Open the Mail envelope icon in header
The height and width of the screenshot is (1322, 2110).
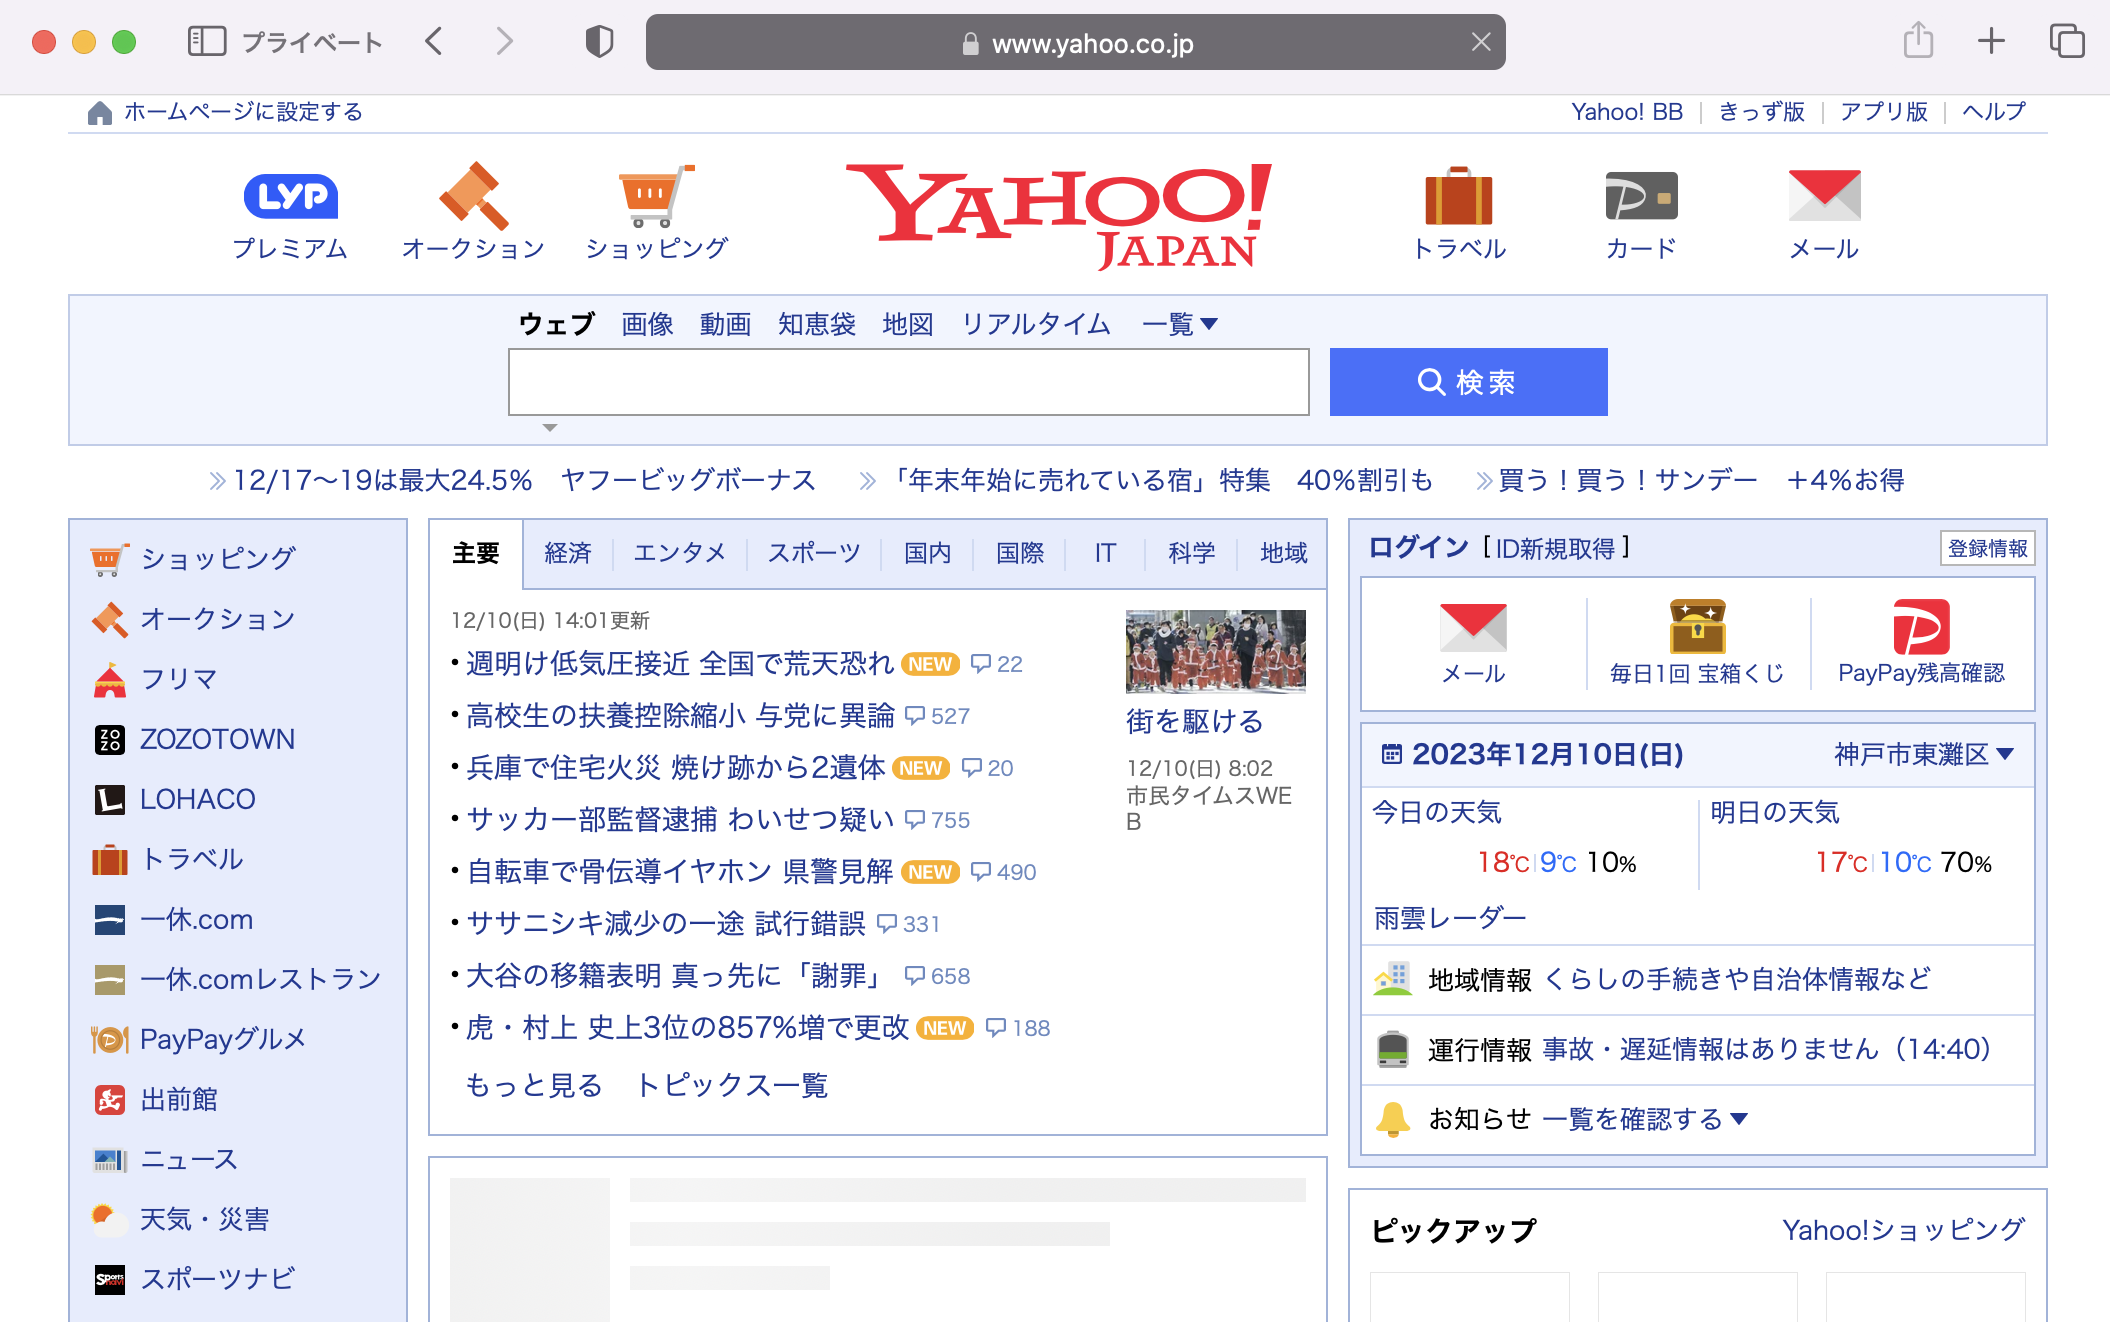coord(1824,196)
